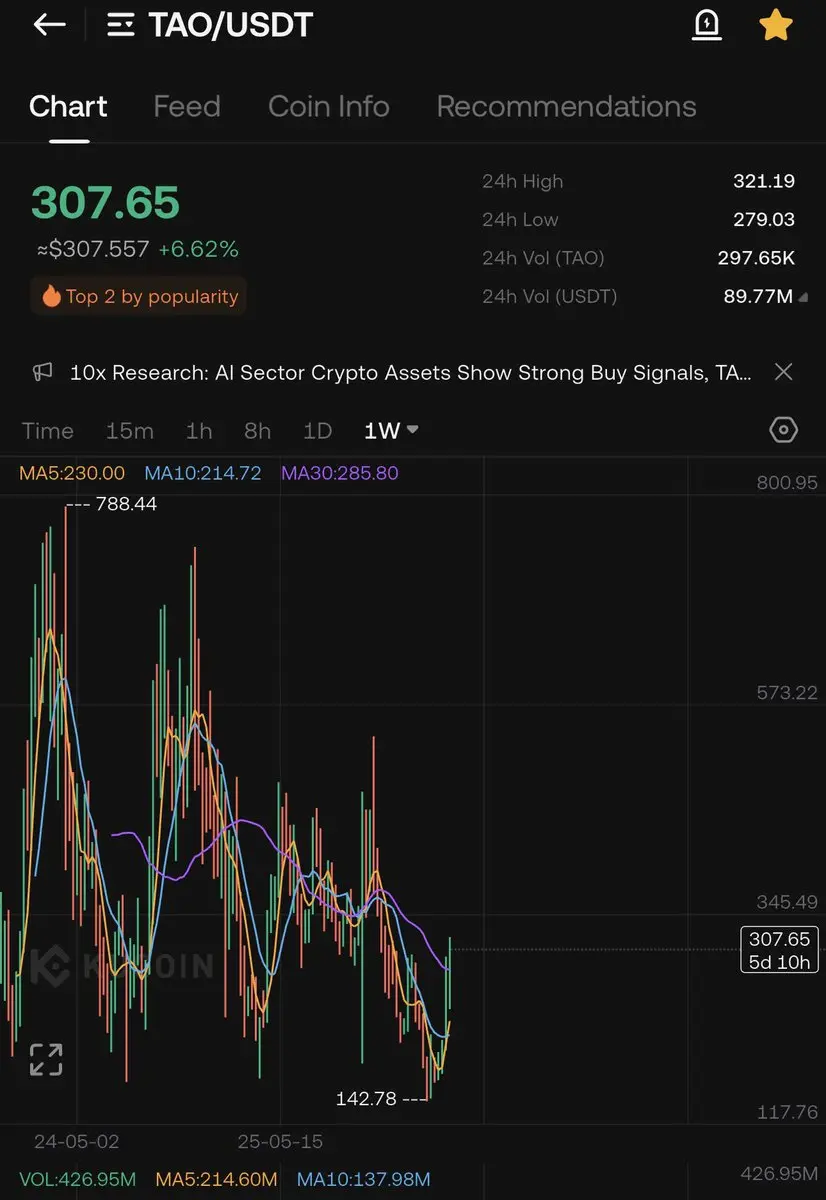Tap the VOL:426.95M label
The width and height of the screenshot is (826, 1200).
point(77,1180)
